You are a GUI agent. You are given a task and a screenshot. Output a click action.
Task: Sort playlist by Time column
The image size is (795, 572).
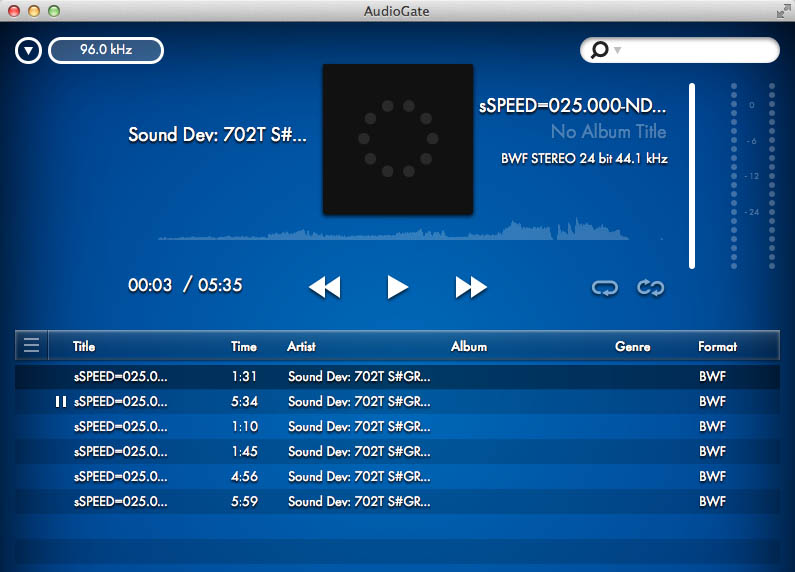(x=243, y=347)
